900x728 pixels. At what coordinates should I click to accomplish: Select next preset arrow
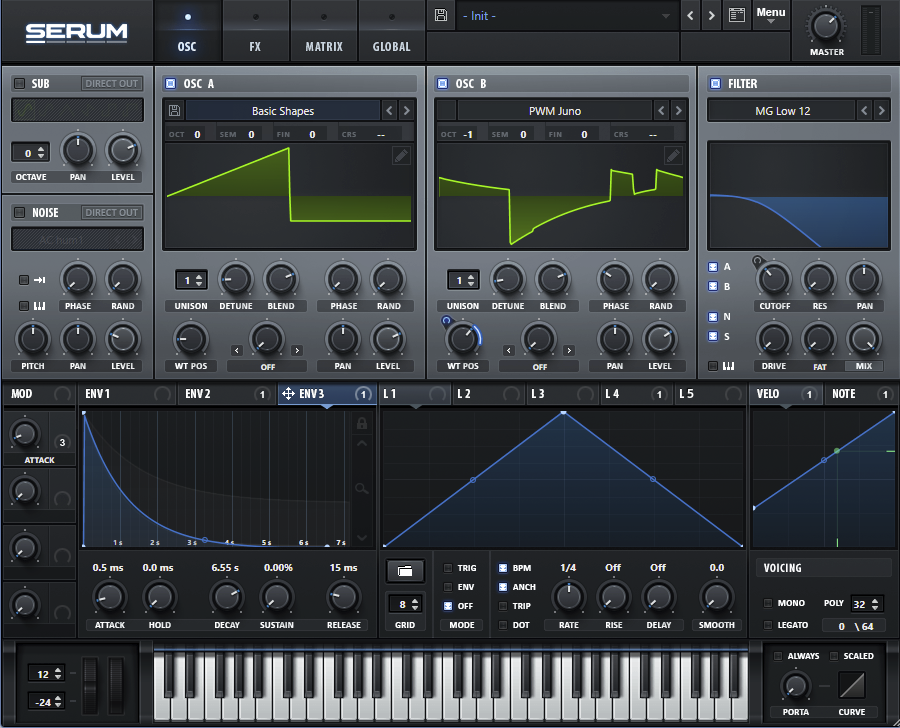[x=711, y=16]
